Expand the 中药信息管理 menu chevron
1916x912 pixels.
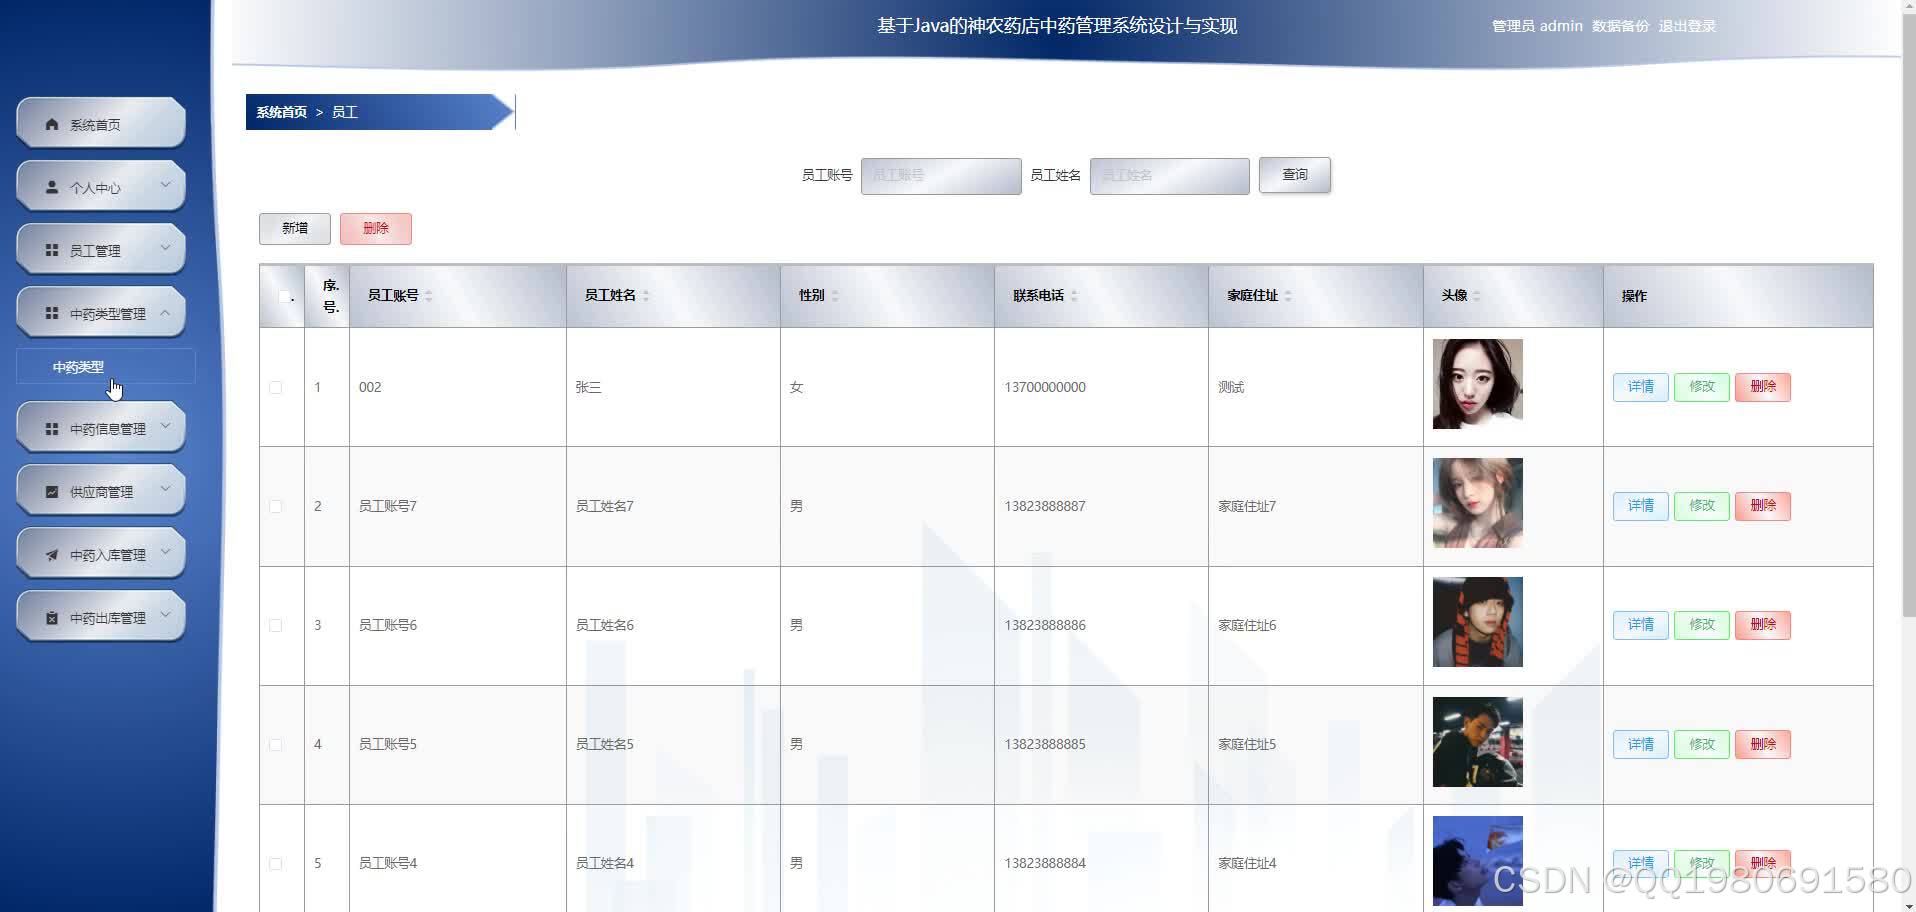click(x=165, y=426)
